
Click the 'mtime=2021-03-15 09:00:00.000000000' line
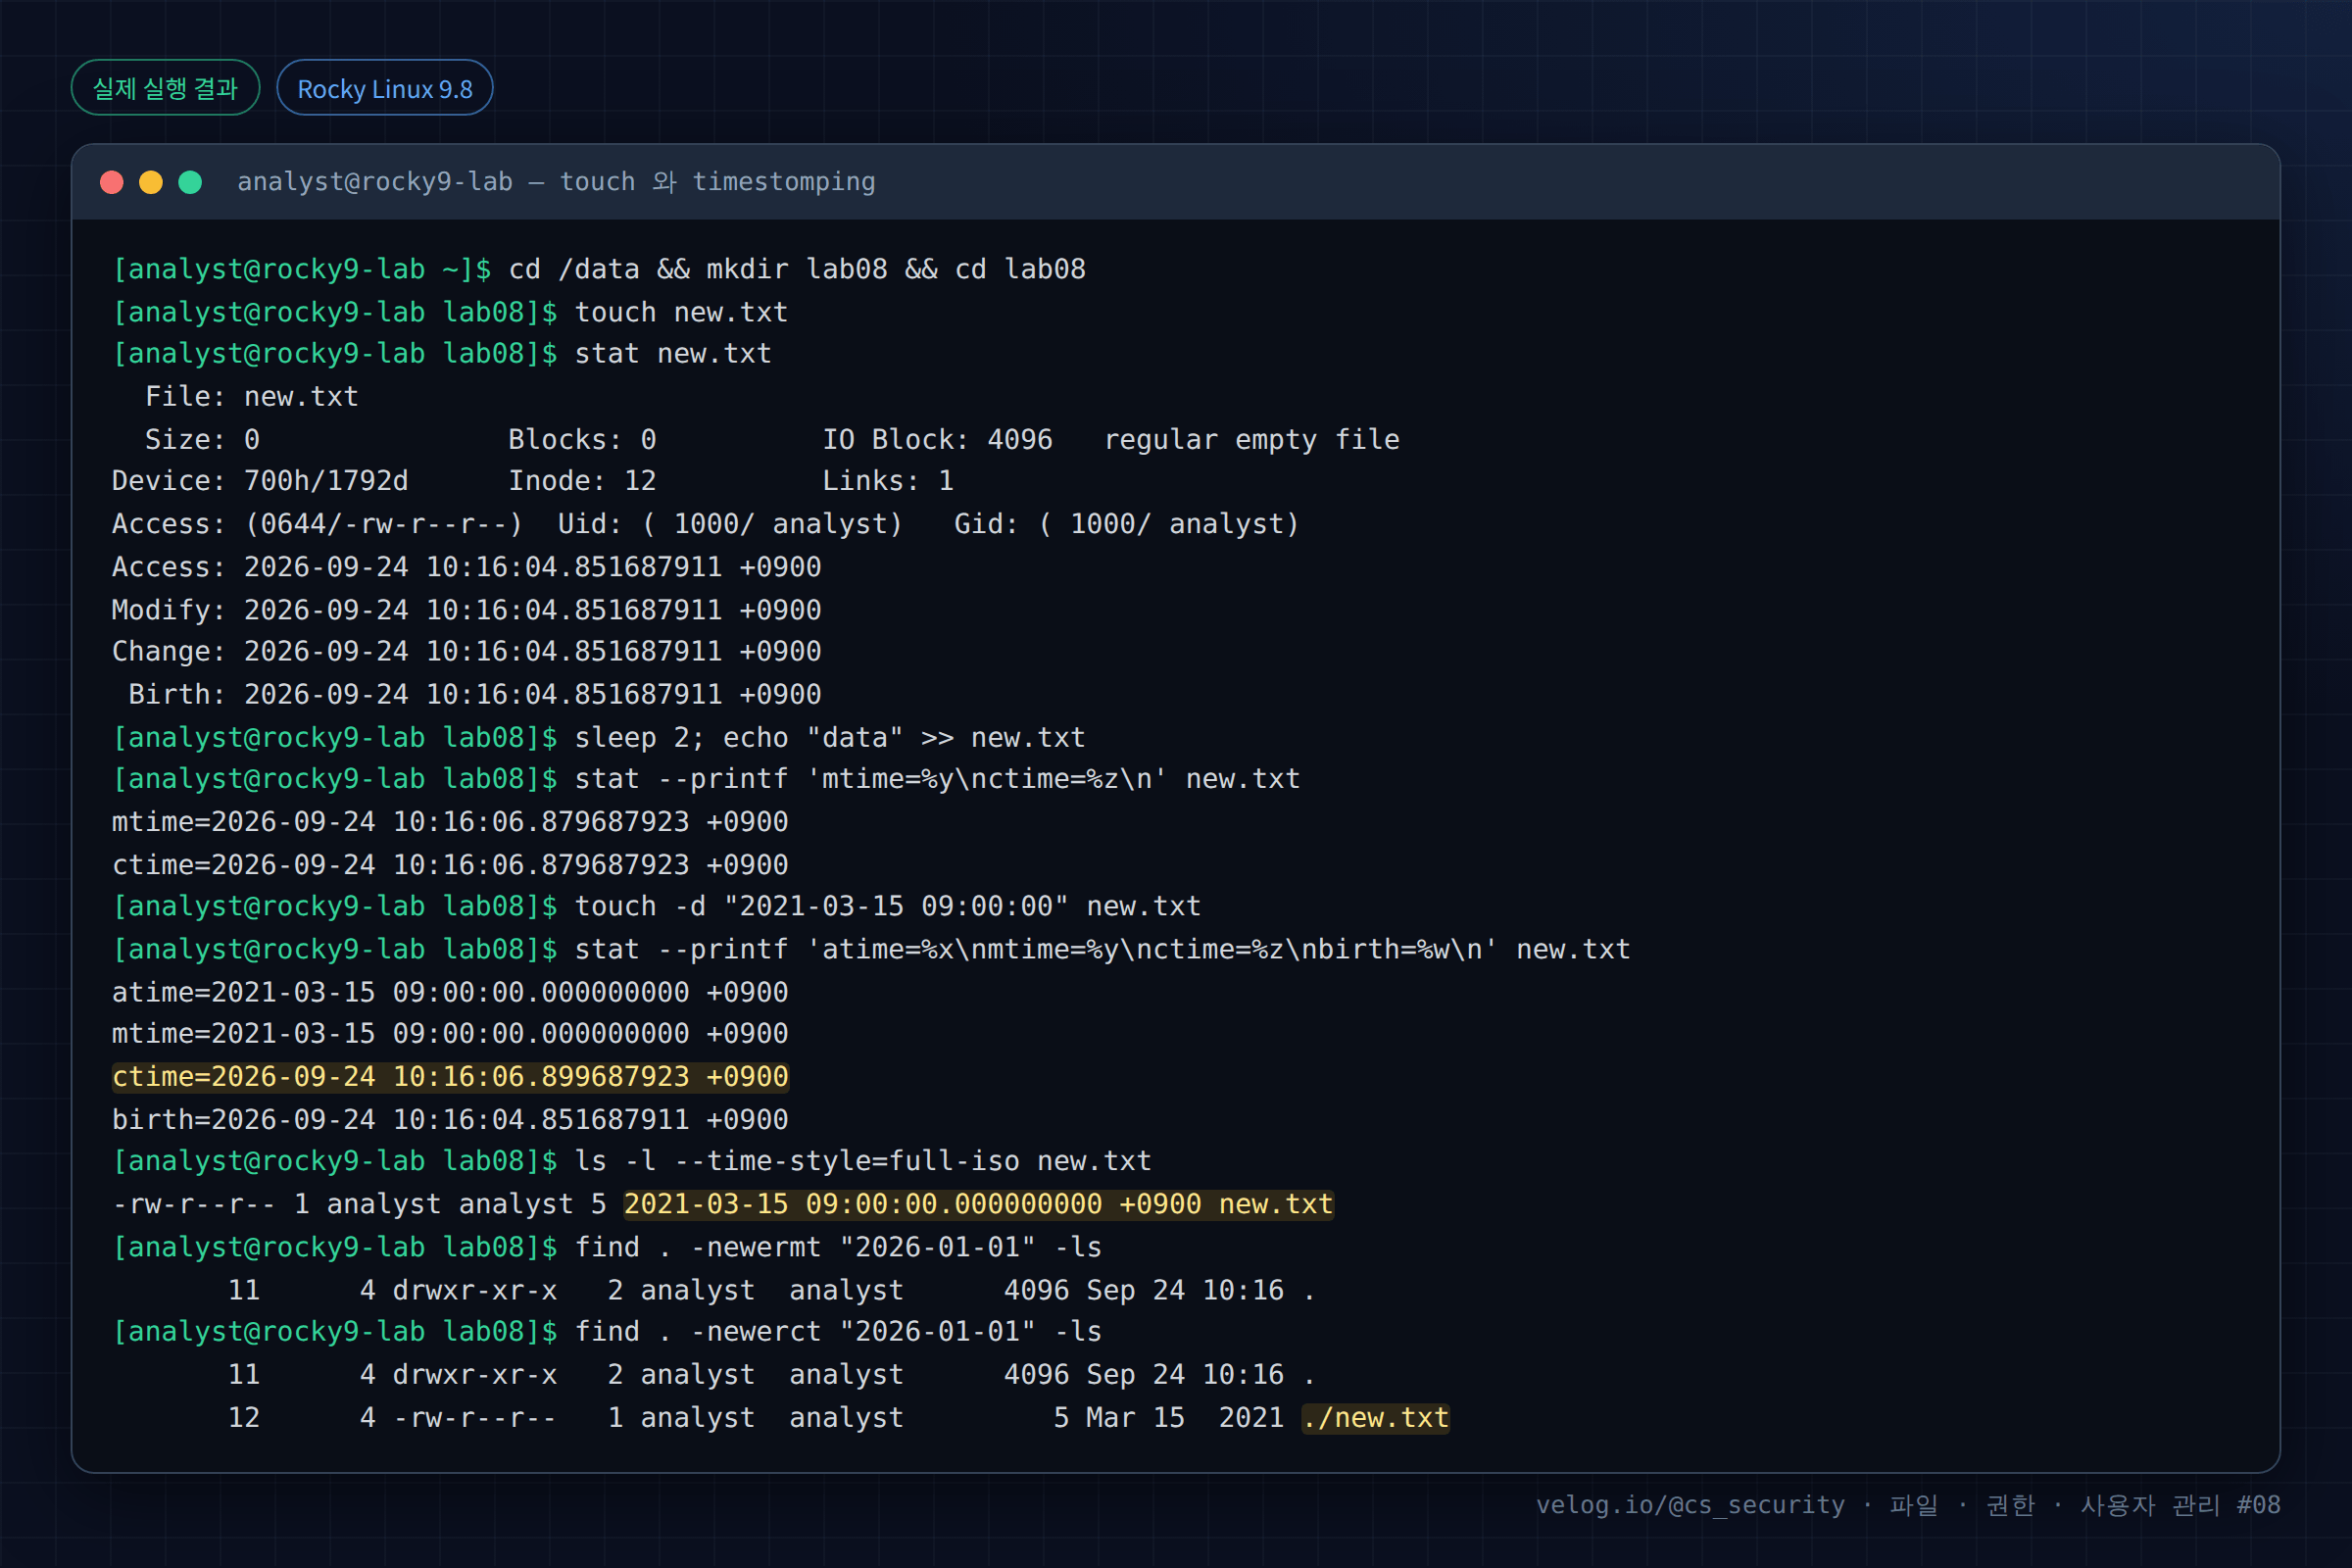[450, 1034]
